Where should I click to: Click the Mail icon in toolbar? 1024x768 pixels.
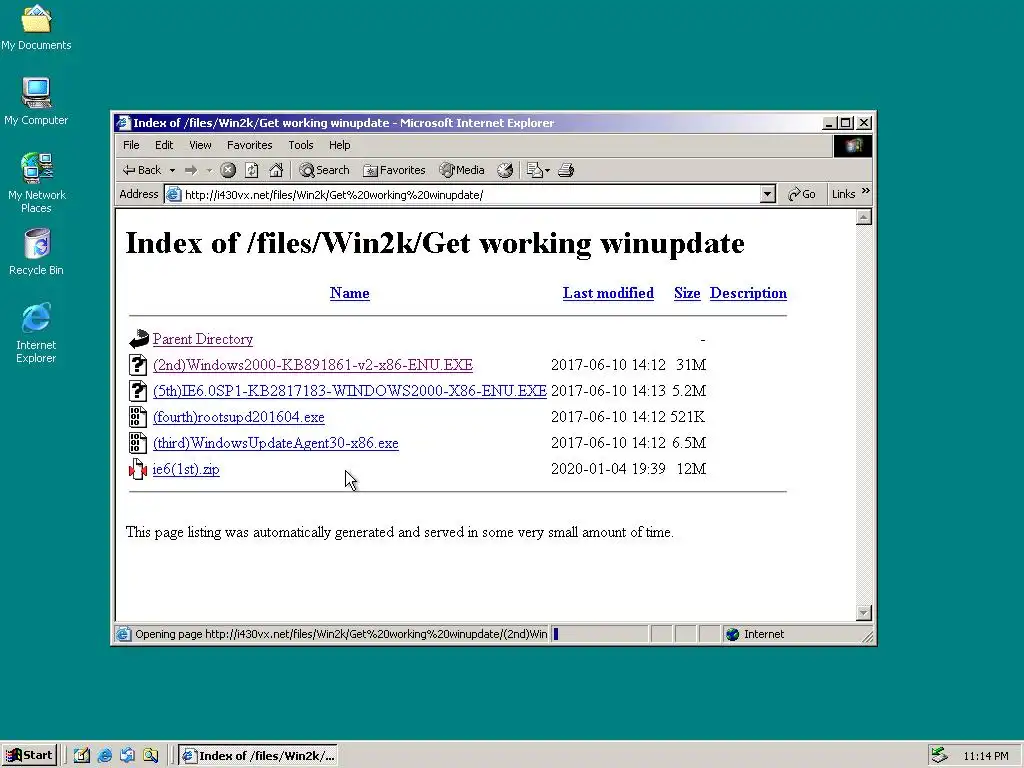click(x=534, y=170)
